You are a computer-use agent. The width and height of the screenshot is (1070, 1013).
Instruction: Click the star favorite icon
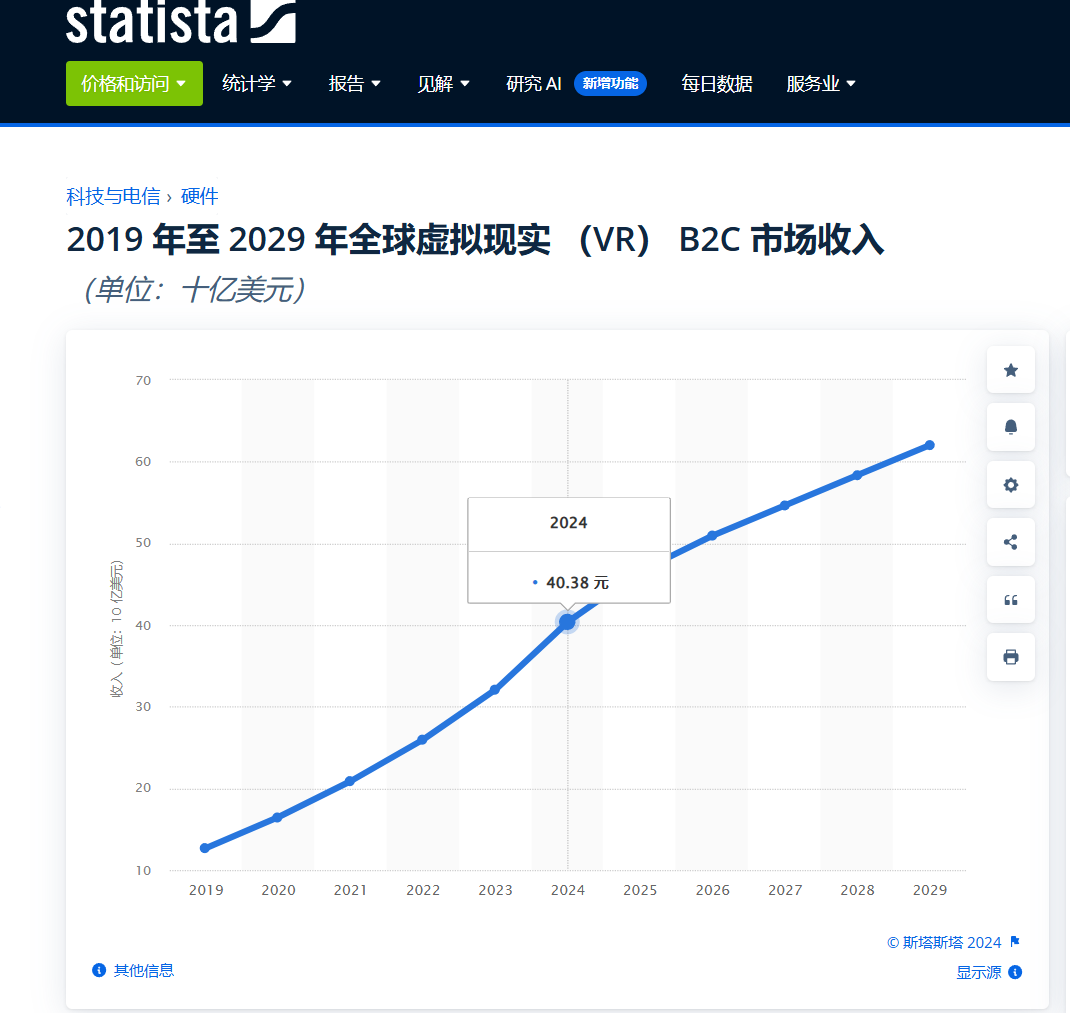click(1010, 369)
